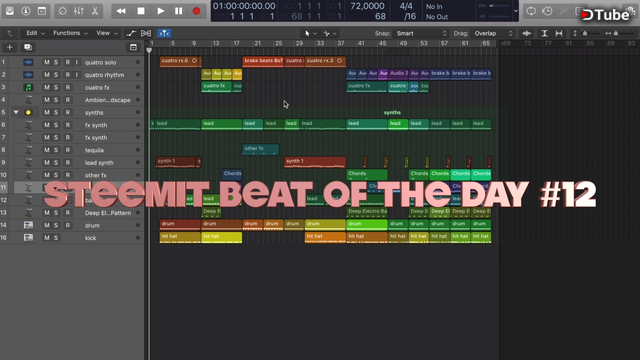This screenshot has height=360, width=640.
Task: Toggle the Automation view icon
Action: pos(131,33)
